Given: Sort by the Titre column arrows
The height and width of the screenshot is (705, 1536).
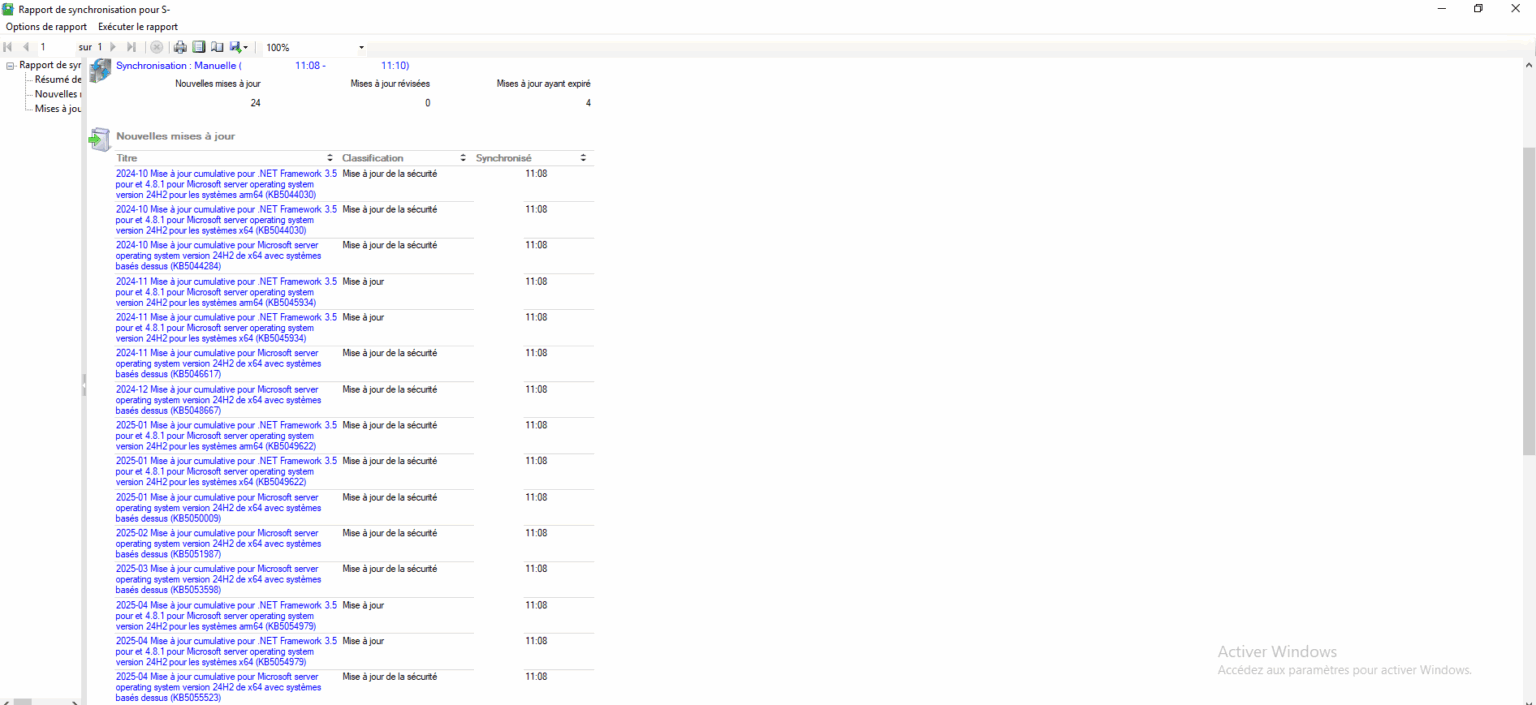Looking at the screenshot, I should click(x=330, y=158).
